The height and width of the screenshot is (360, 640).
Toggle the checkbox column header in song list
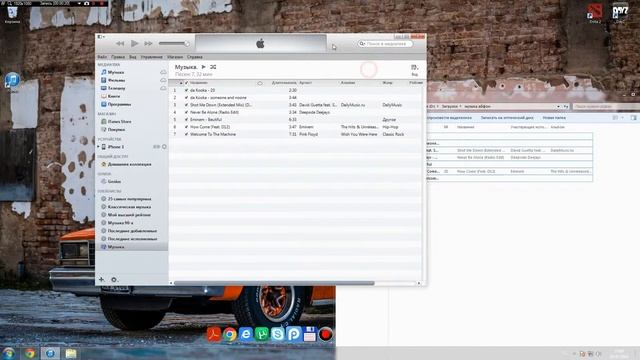click(187, 83)
